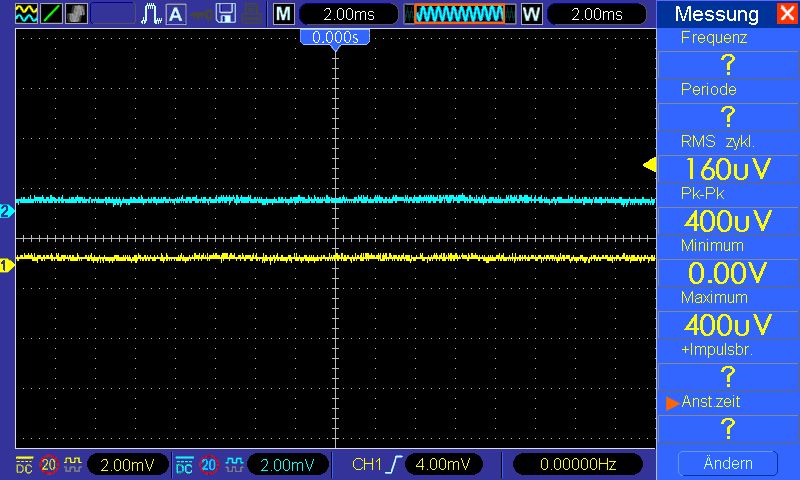Click the CH2 cyan ground level marker
The height and width of the screenshot is (480, 800).
pyautogui.click(x=6, y=211)
